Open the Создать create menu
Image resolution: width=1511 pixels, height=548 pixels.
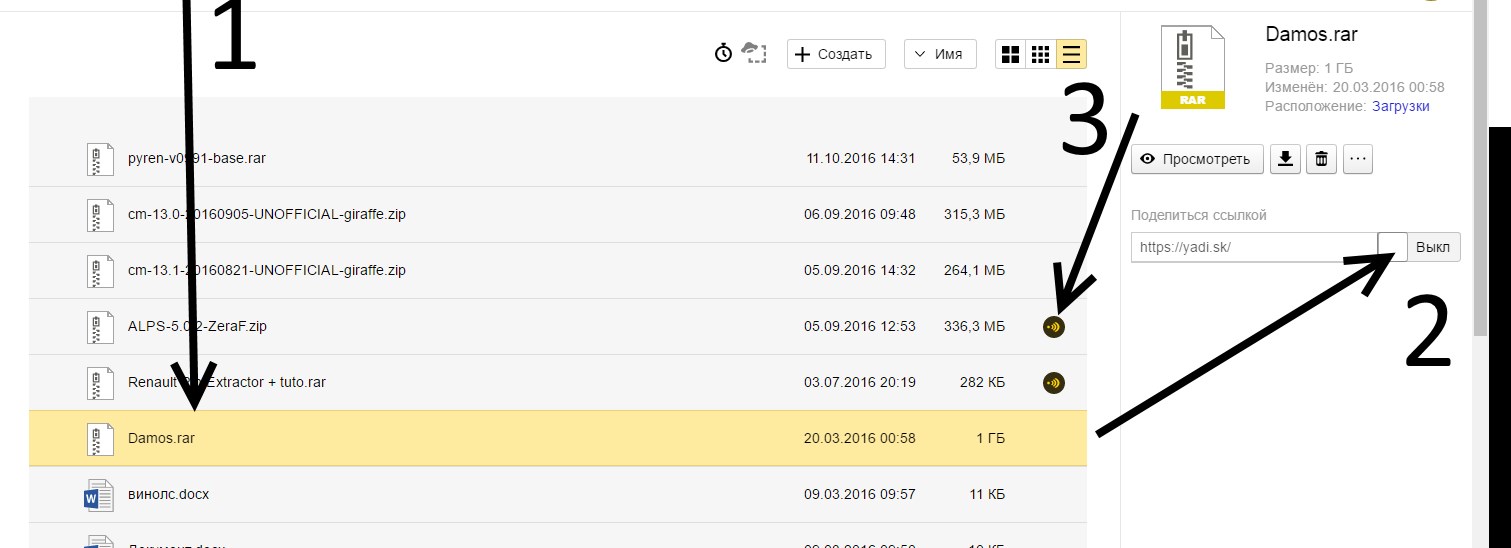[836, 54]
